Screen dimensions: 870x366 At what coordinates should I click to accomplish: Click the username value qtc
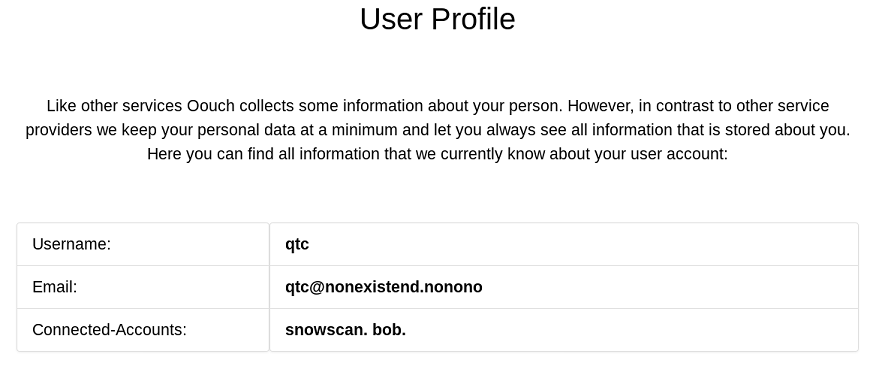point(297,245)
